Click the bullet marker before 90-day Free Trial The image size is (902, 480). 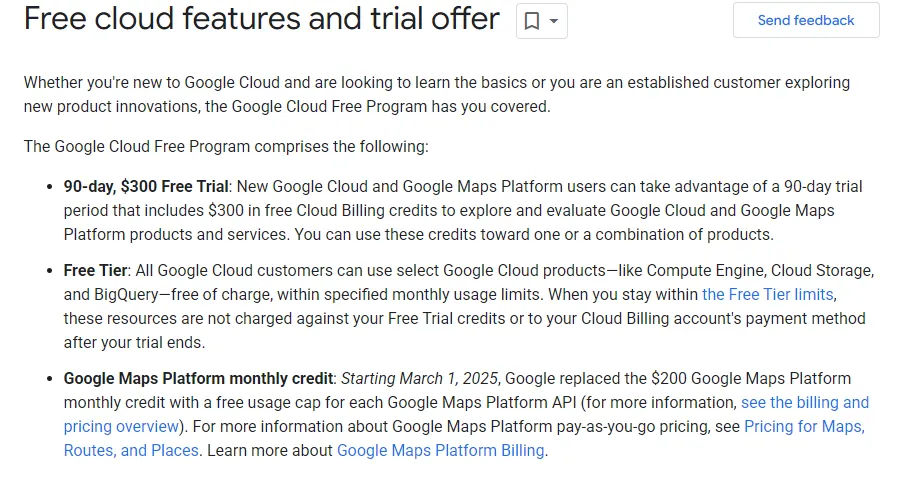[x=49, y=187]
